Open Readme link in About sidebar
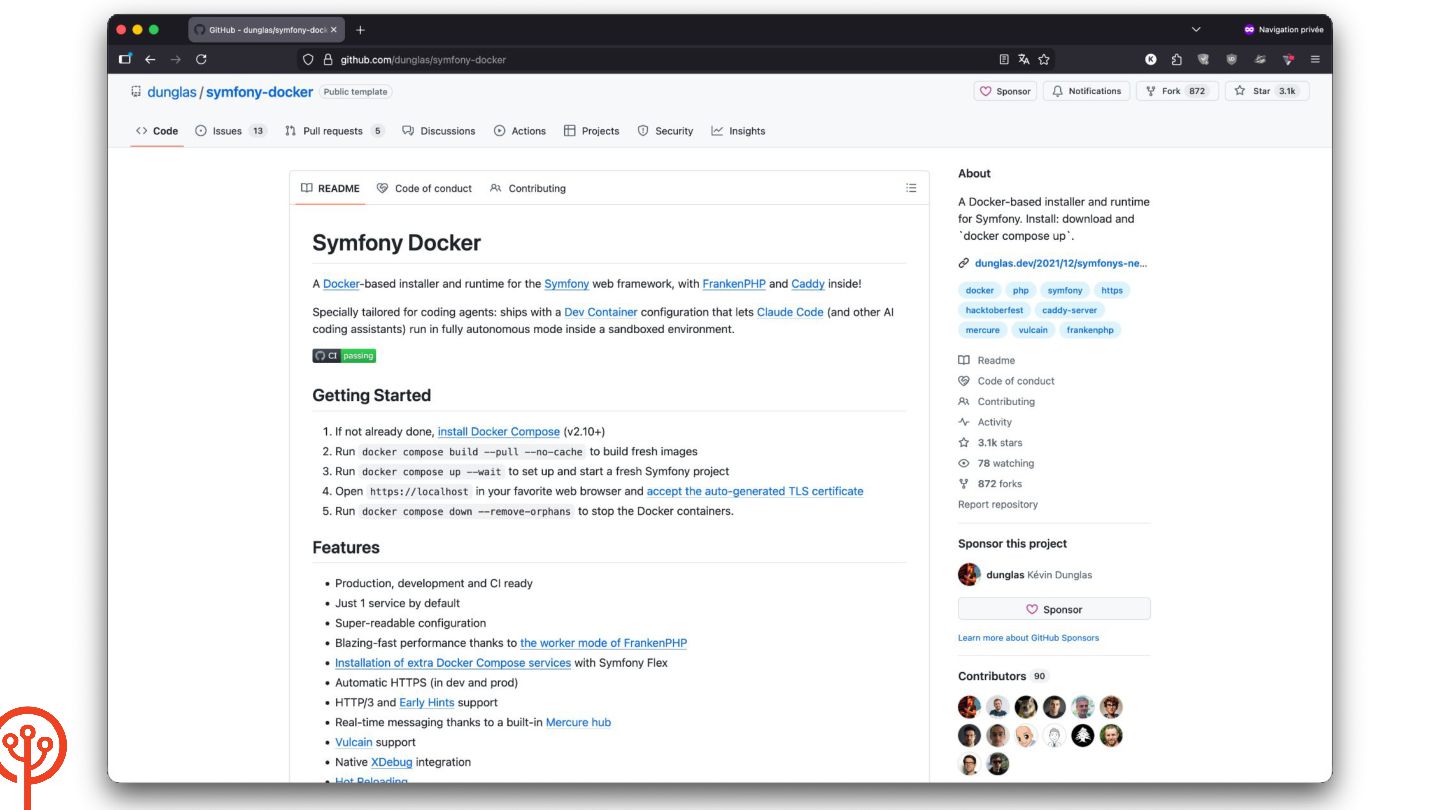The width and height of the screenshot is (1440, 810). point(987,360)
